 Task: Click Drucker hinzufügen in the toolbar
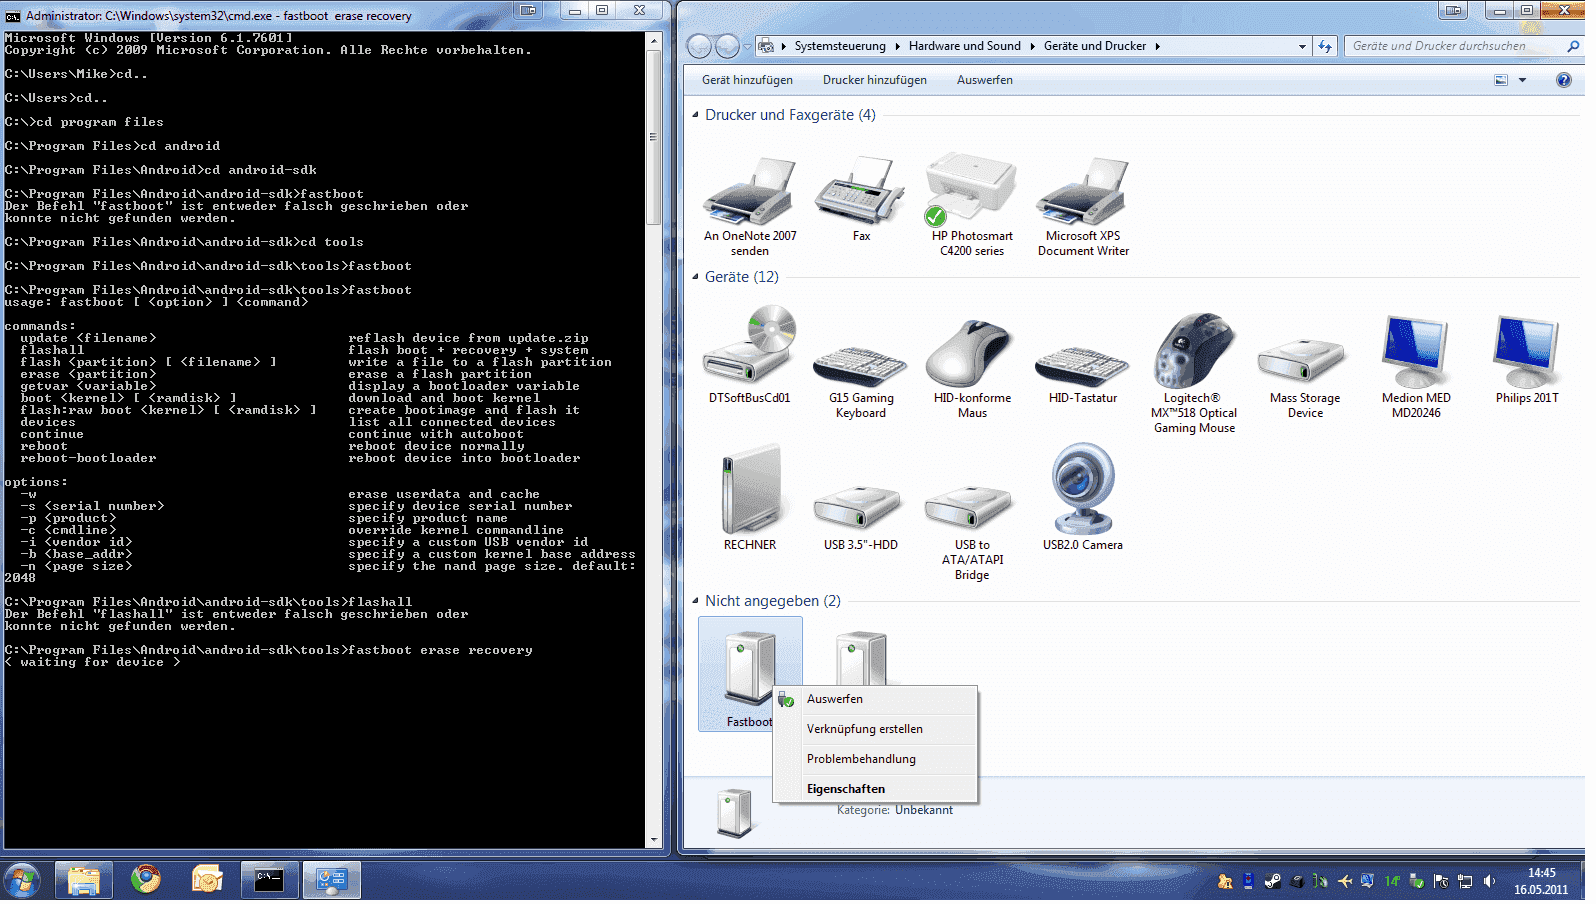click(x=875, y=80)
